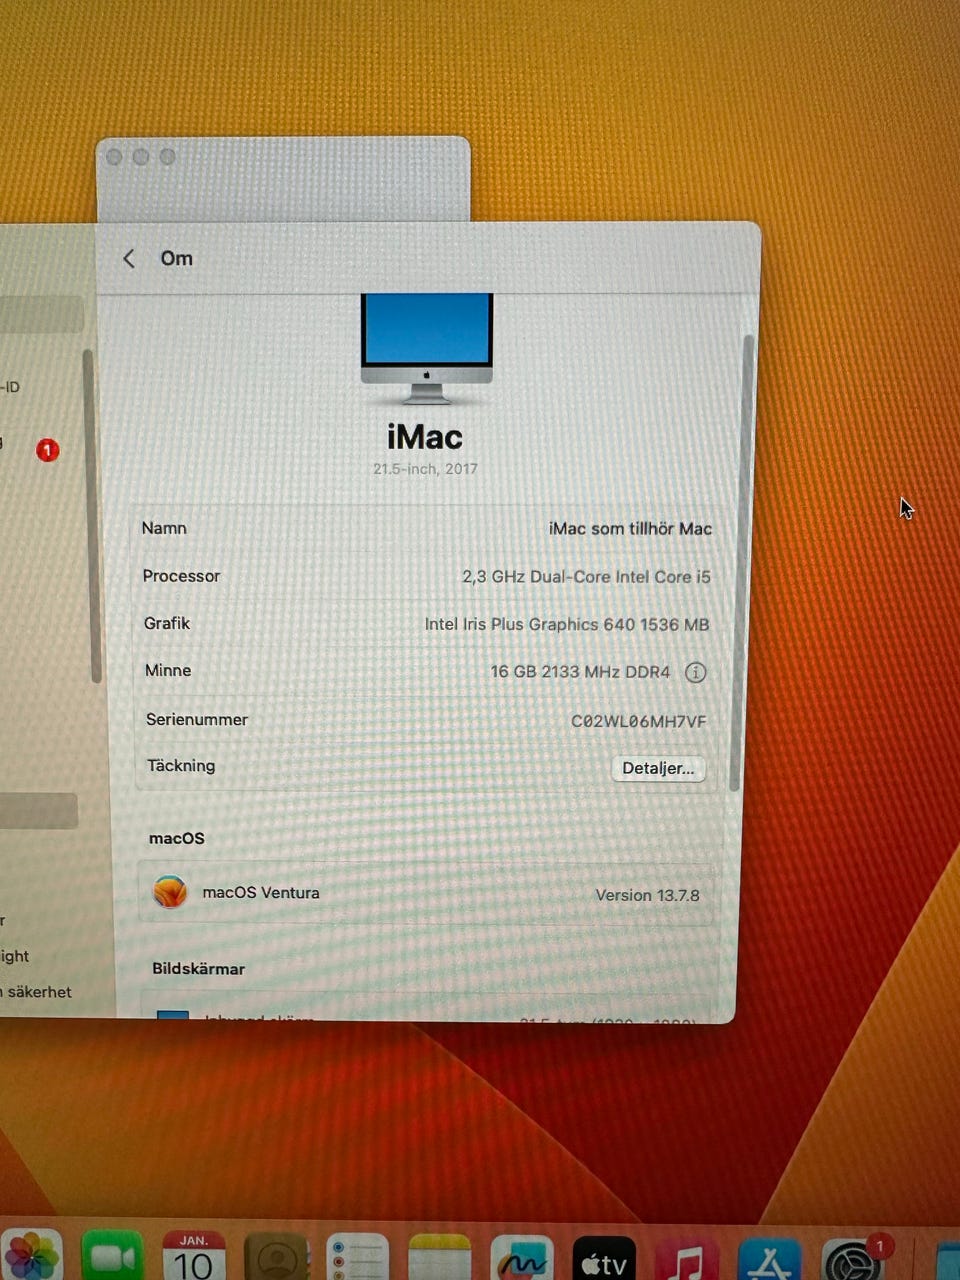Select the säkerhet sidebar item

click(39, 992)
